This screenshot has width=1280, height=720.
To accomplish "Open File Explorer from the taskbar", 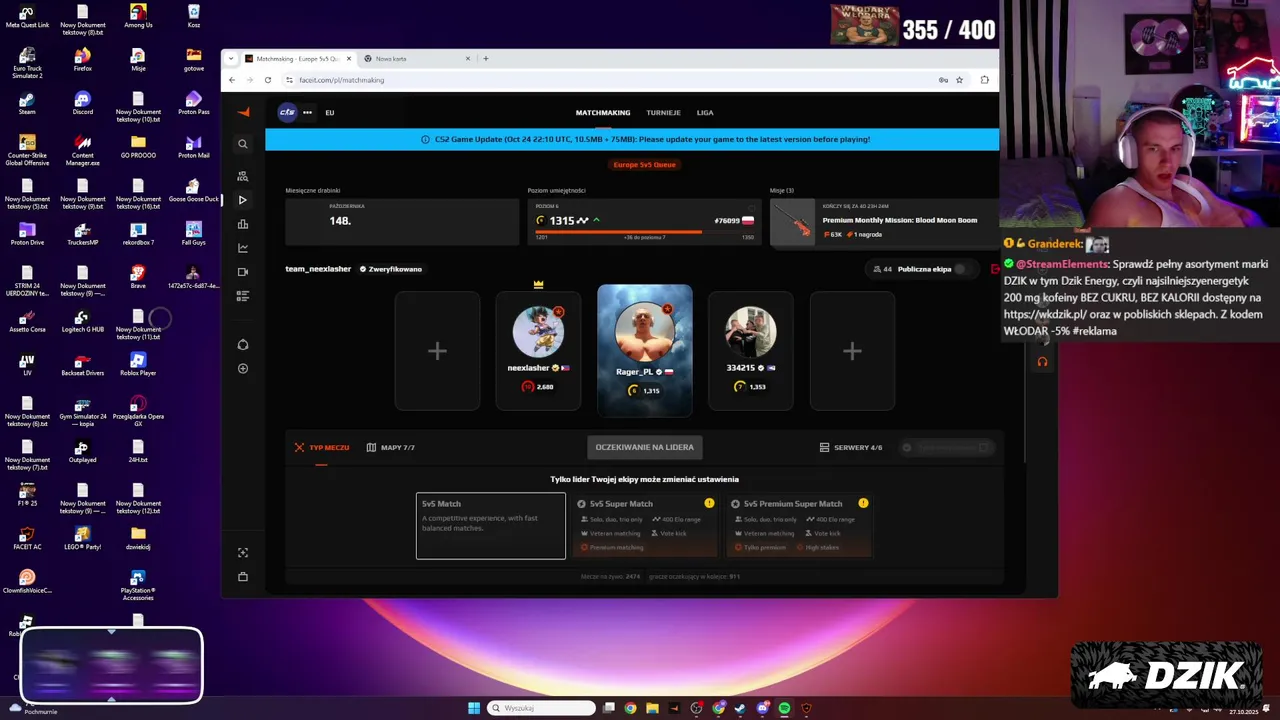I will pyautogui.click(x=652, y=708).
